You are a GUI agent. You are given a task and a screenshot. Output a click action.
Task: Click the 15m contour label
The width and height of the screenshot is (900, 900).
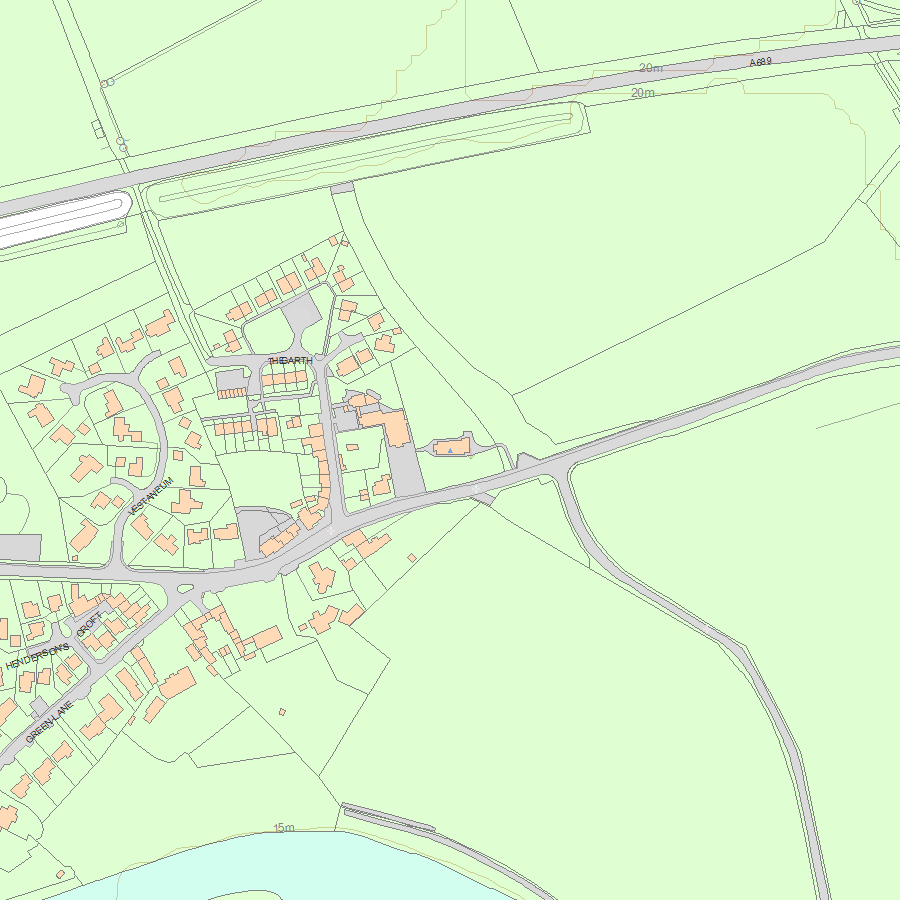point(284,828)
